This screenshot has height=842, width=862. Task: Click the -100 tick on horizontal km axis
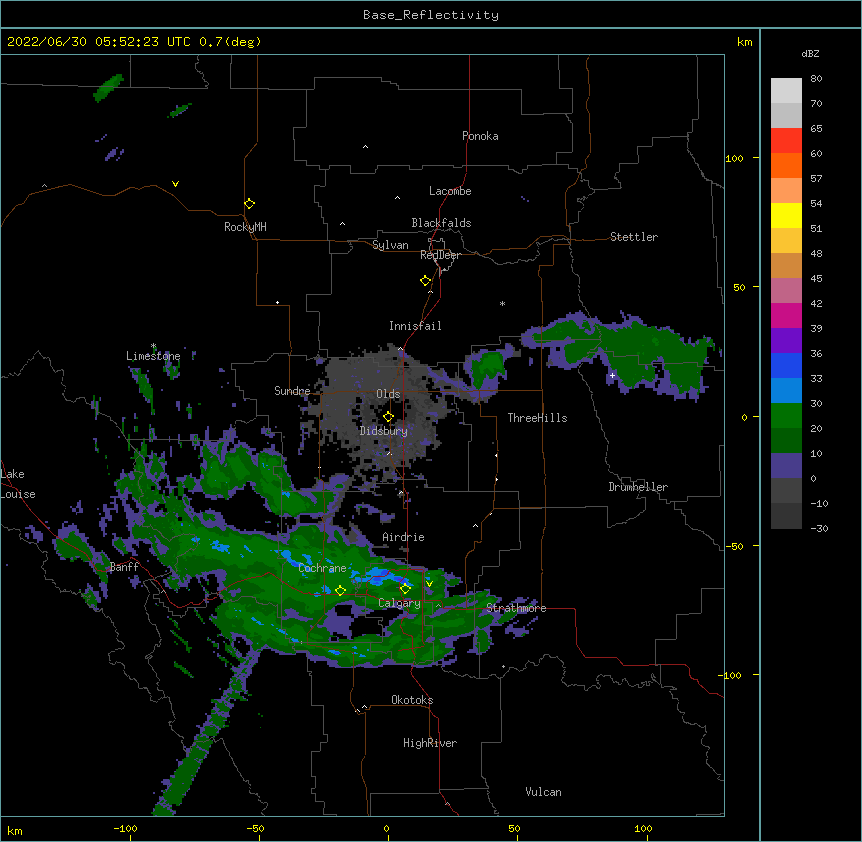pos(125,828)
